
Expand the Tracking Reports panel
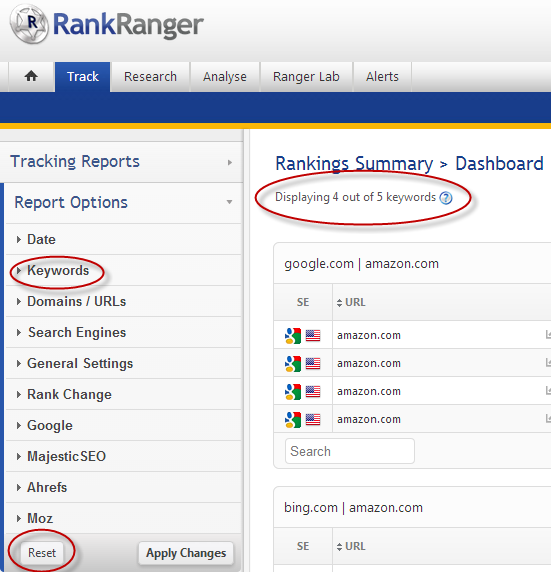[122, 162]
